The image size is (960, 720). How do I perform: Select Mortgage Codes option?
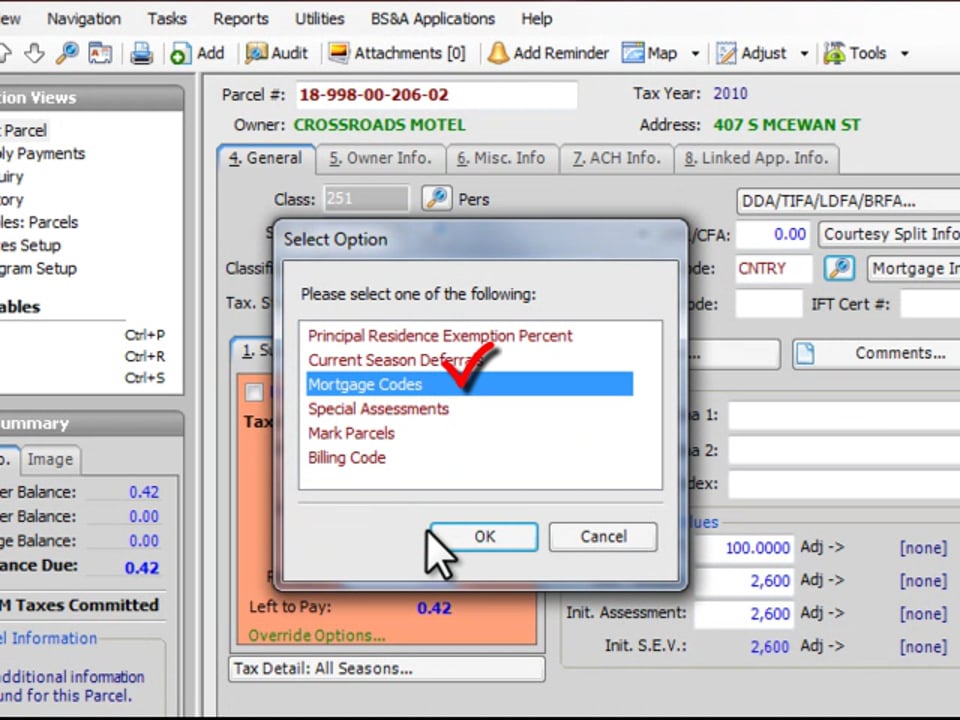[469, 384]
